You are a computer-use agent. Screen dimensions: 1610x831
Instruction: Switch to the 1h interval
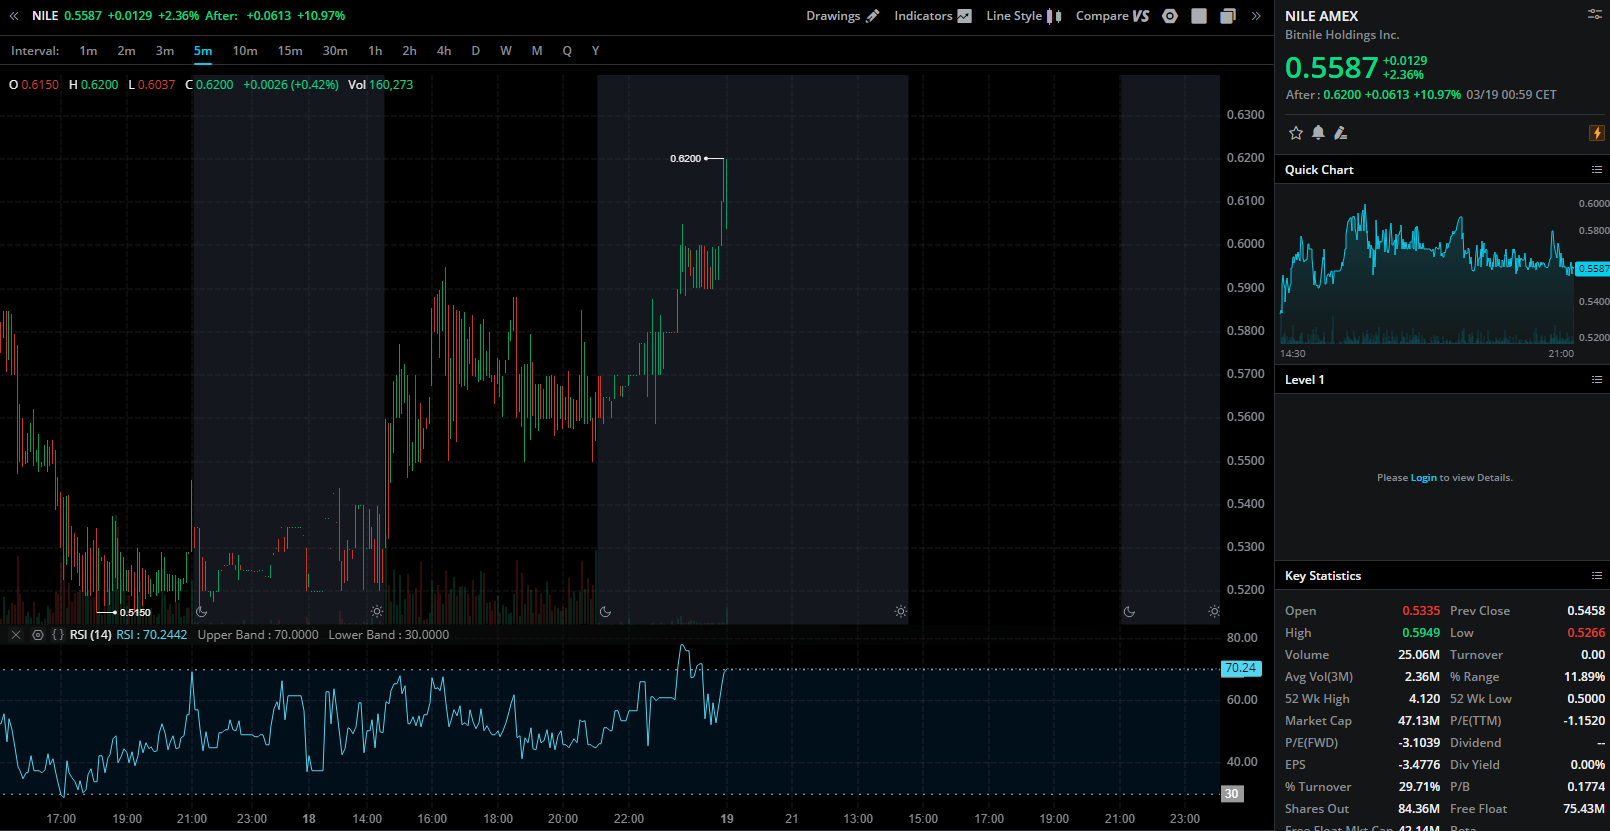(375, 51)
